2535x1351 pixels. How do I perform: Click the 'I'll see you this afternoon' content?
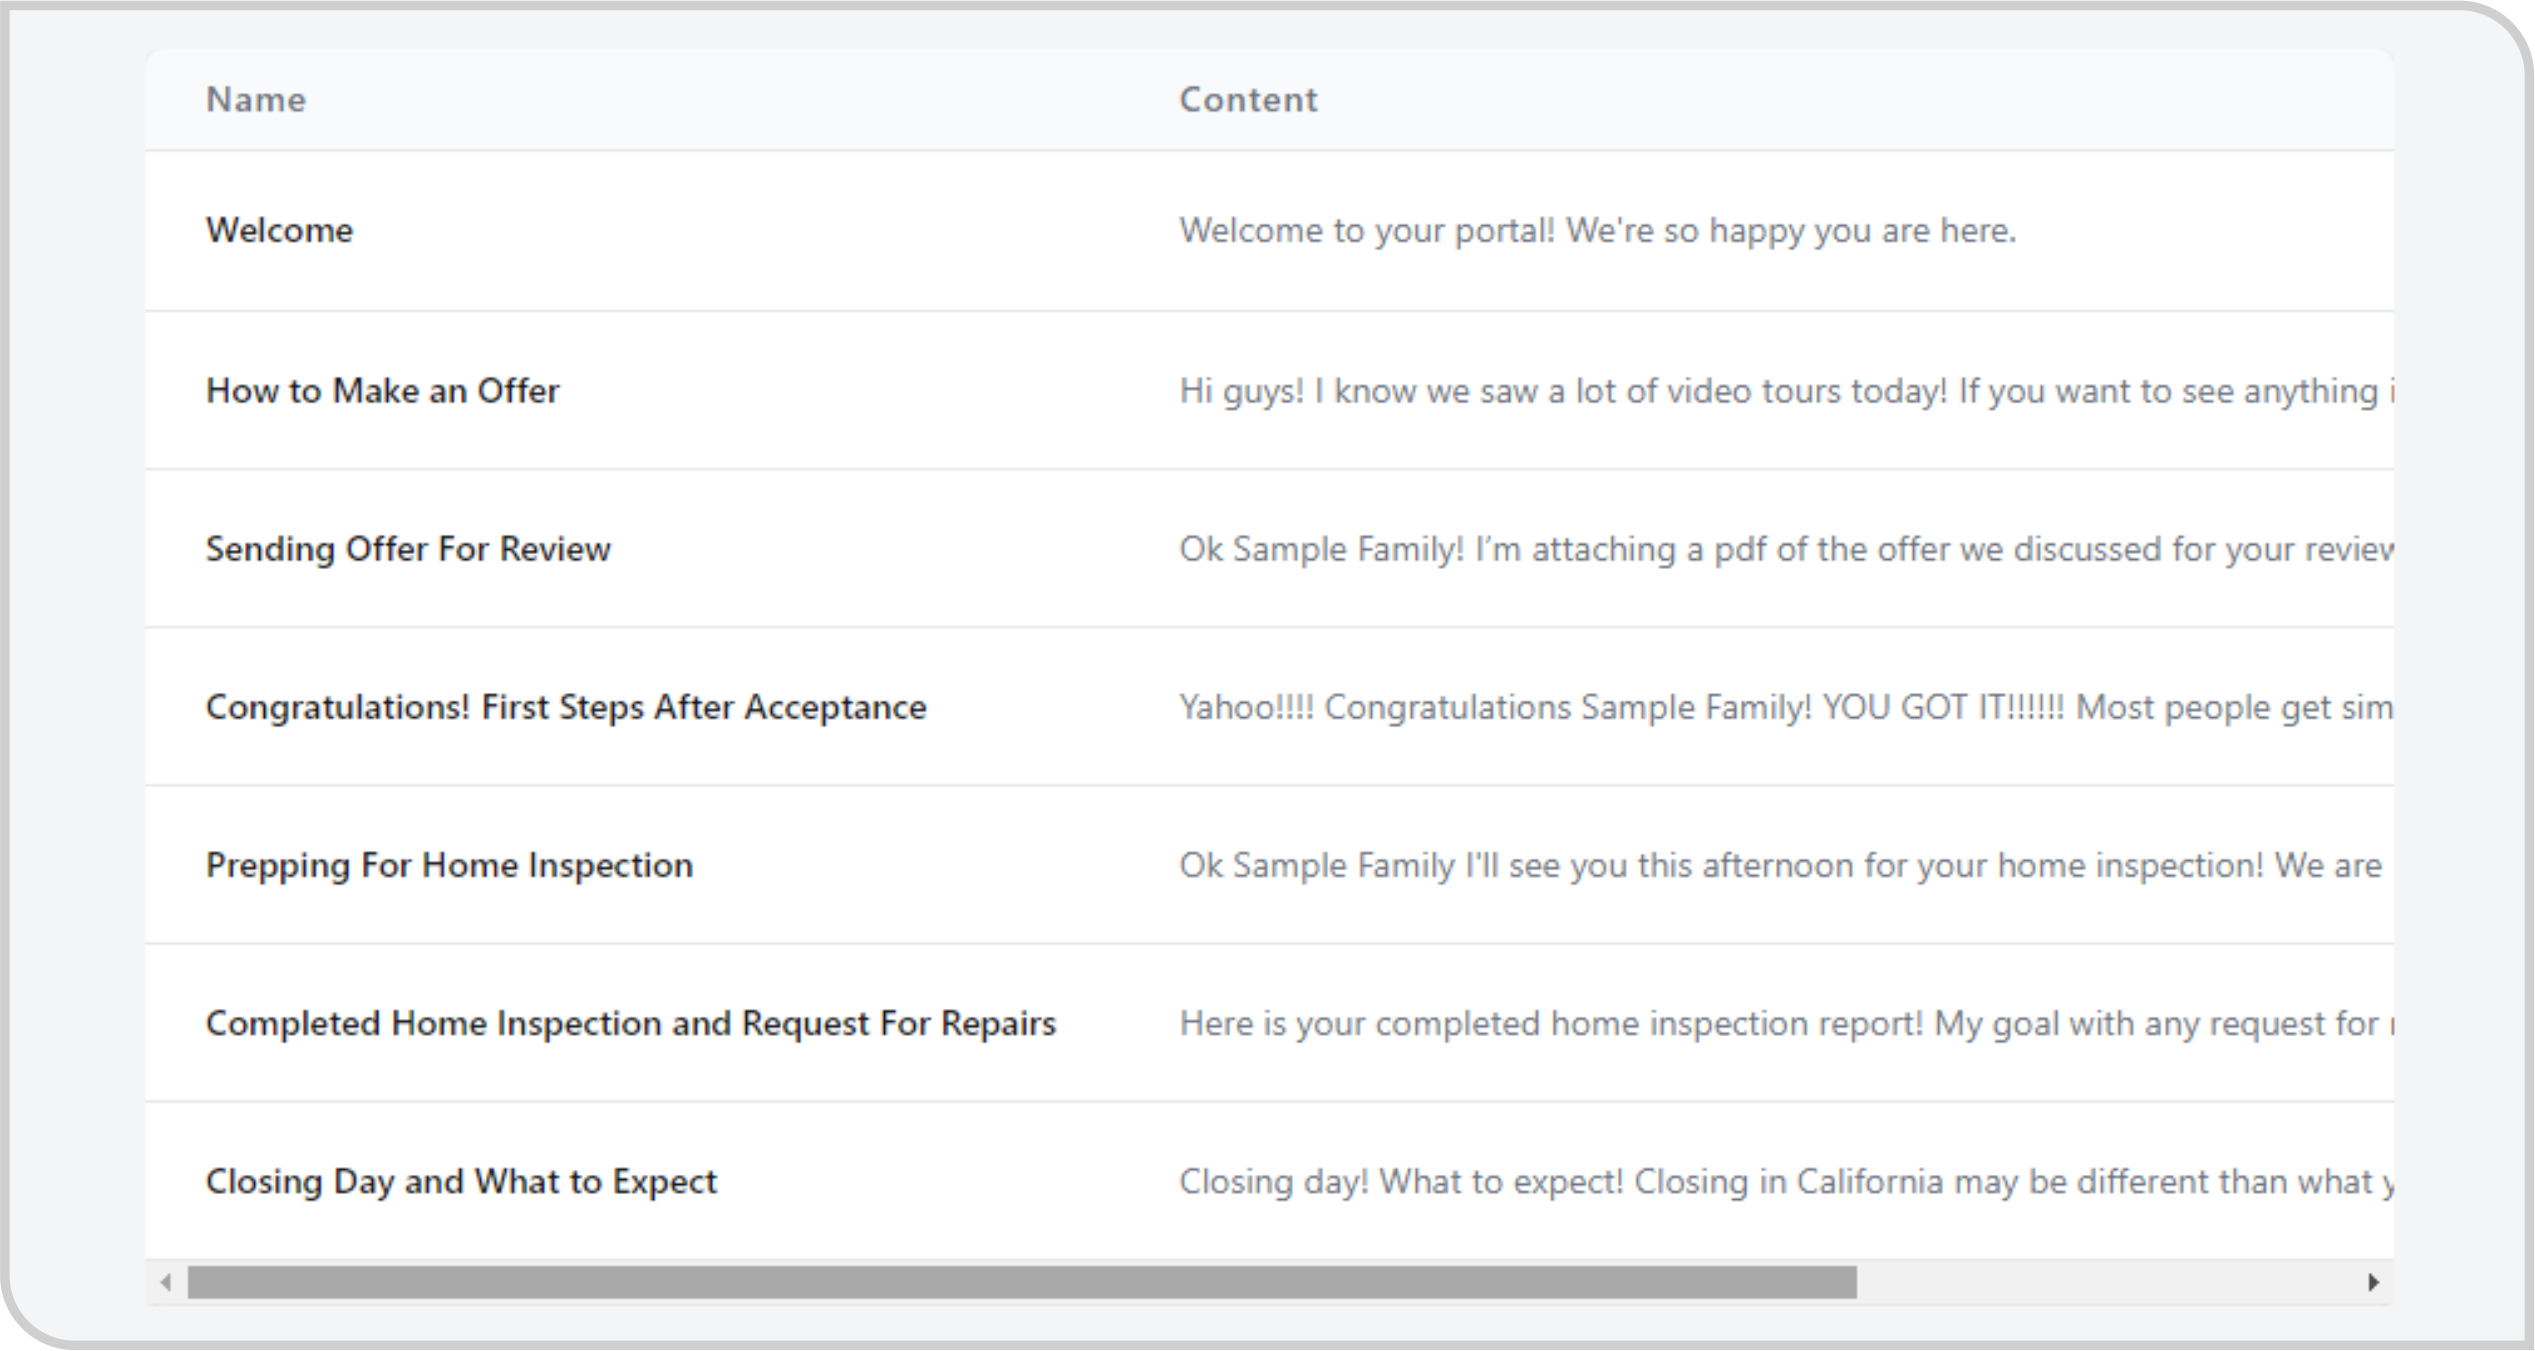(1781, 865)
